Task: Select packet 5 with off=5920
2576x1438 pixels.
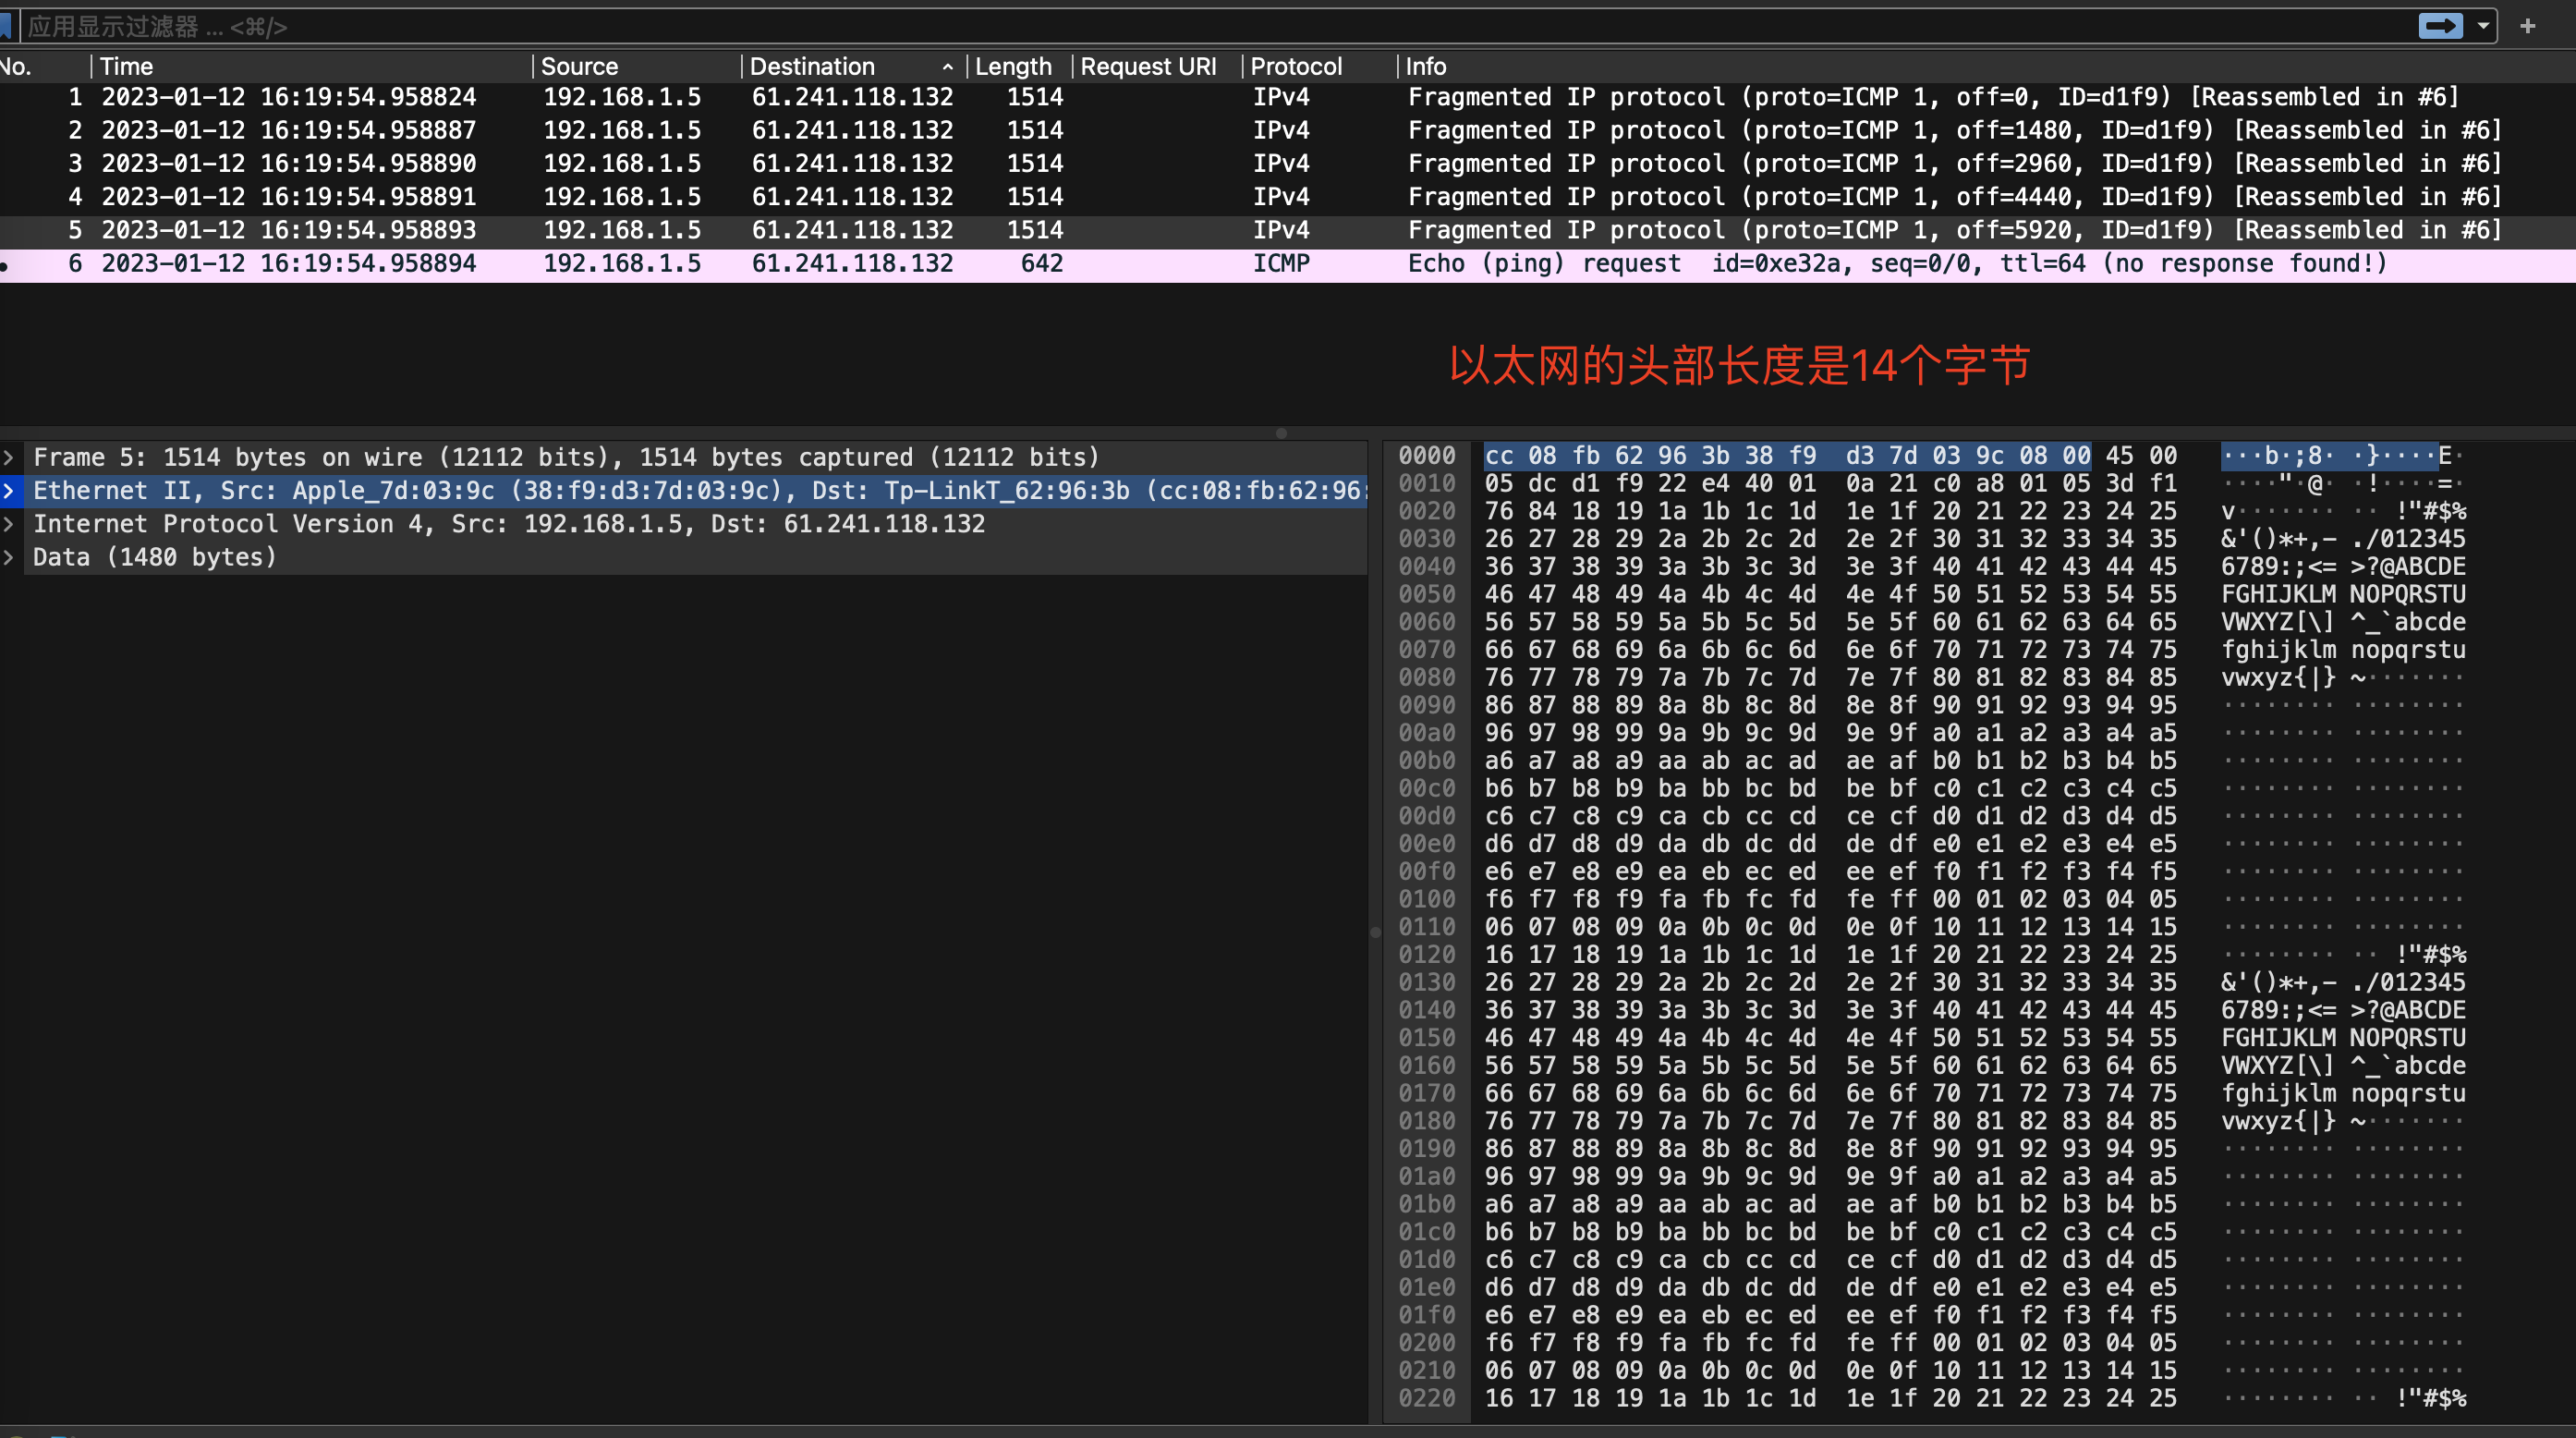Action: 1288,230
